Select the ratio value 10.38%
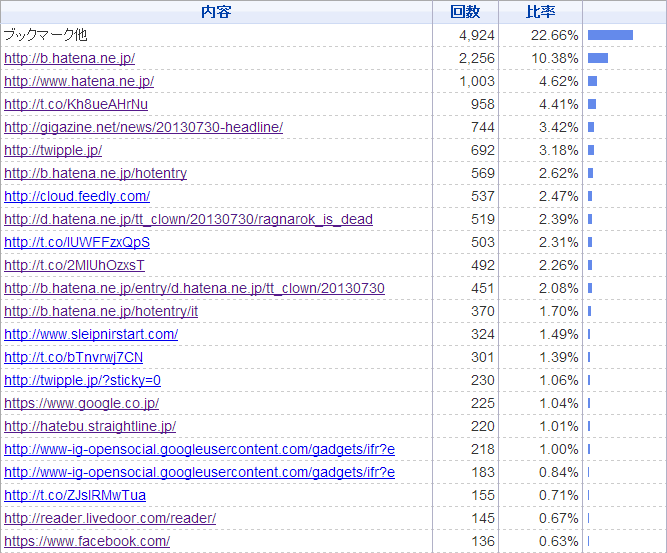 [554, 58]
